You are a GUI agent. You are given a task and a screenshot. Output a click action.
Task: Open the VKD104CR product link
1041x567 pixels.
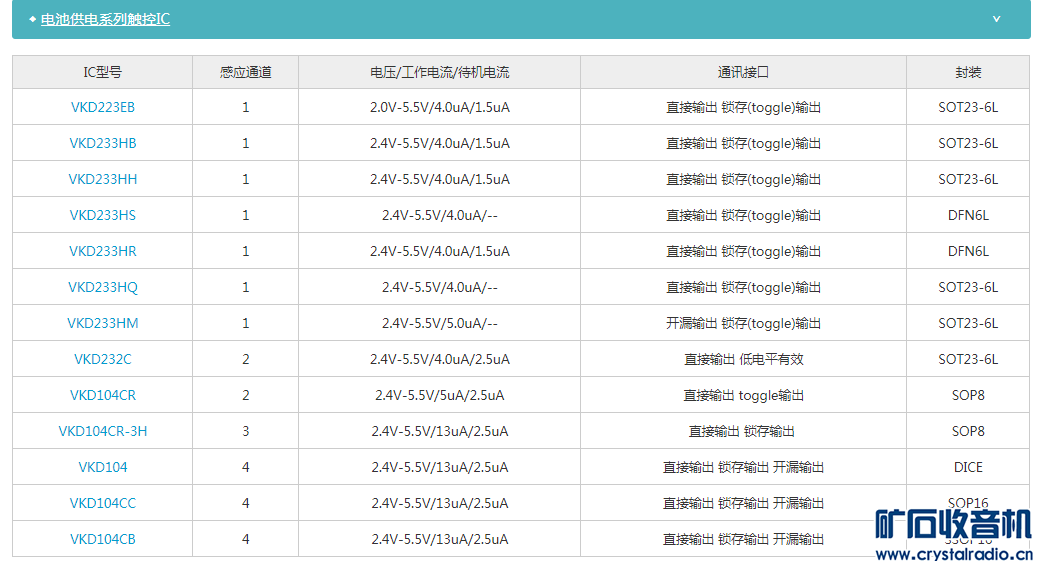pos(103,395)
